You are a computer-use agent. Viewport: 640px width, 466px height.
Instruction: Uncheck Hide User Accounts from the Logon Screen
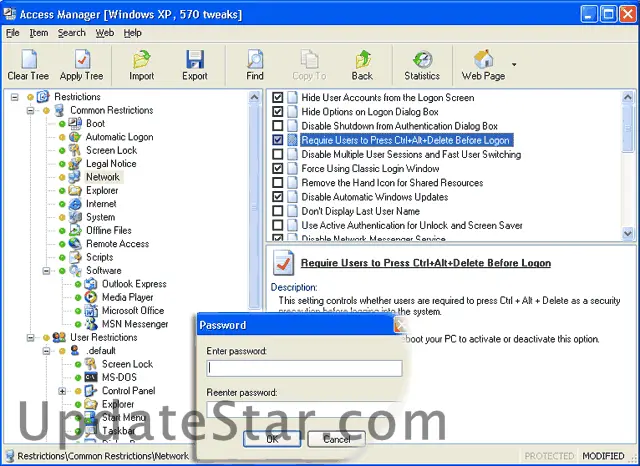pyautogui.click(x=278, y=98)
